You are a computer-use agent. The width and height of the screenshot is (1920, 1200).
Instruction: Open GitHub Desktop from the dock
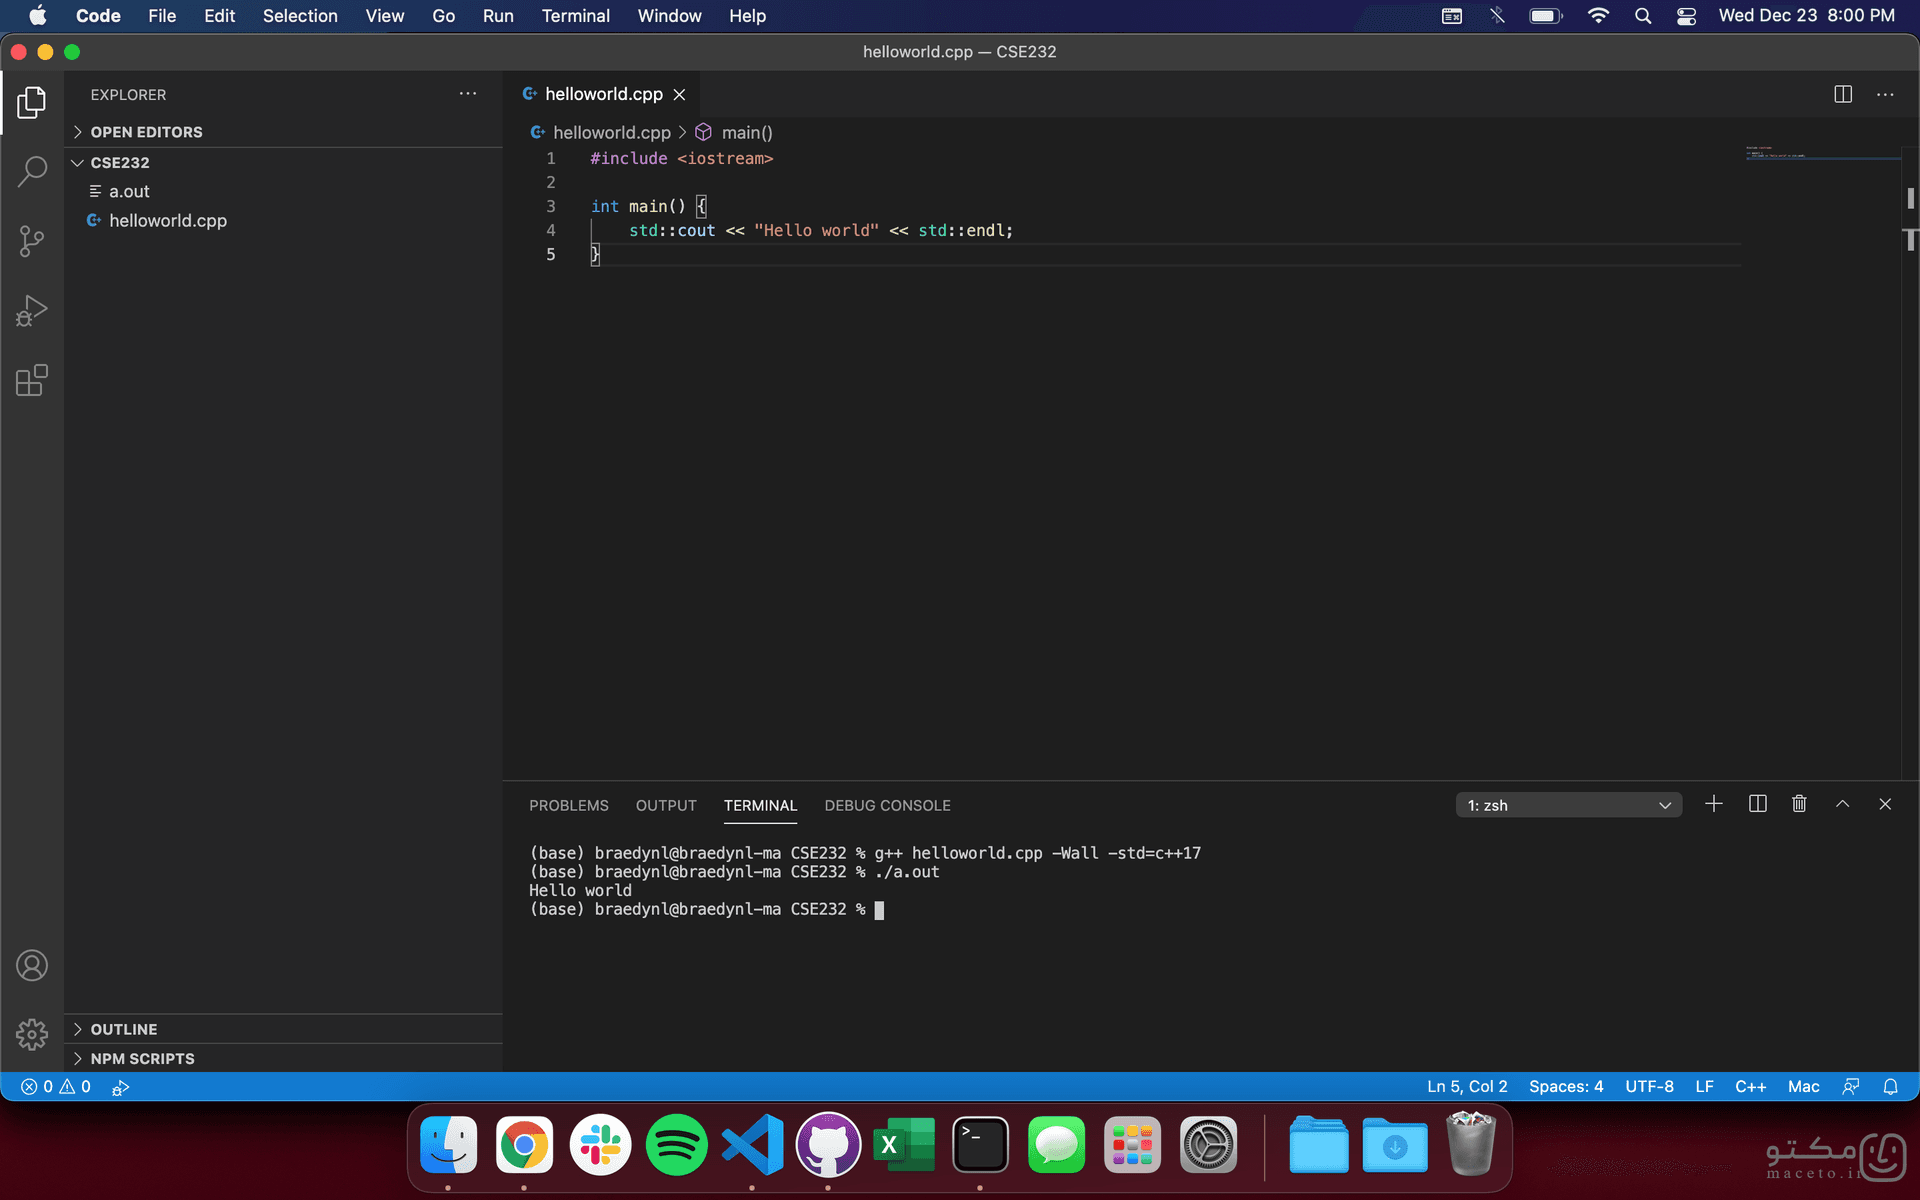pyautogui.click(x=828, y=1145)
